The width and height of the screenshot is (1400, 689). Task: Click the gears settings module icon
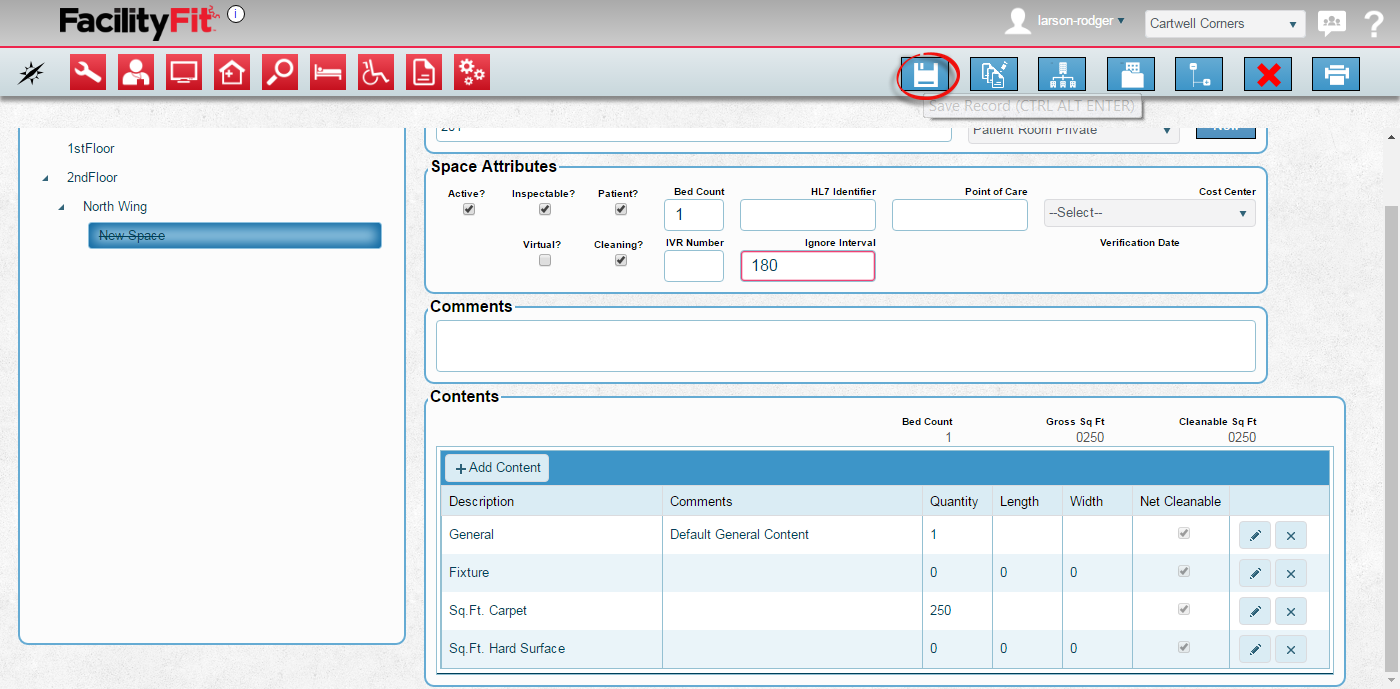coord(472,73)
